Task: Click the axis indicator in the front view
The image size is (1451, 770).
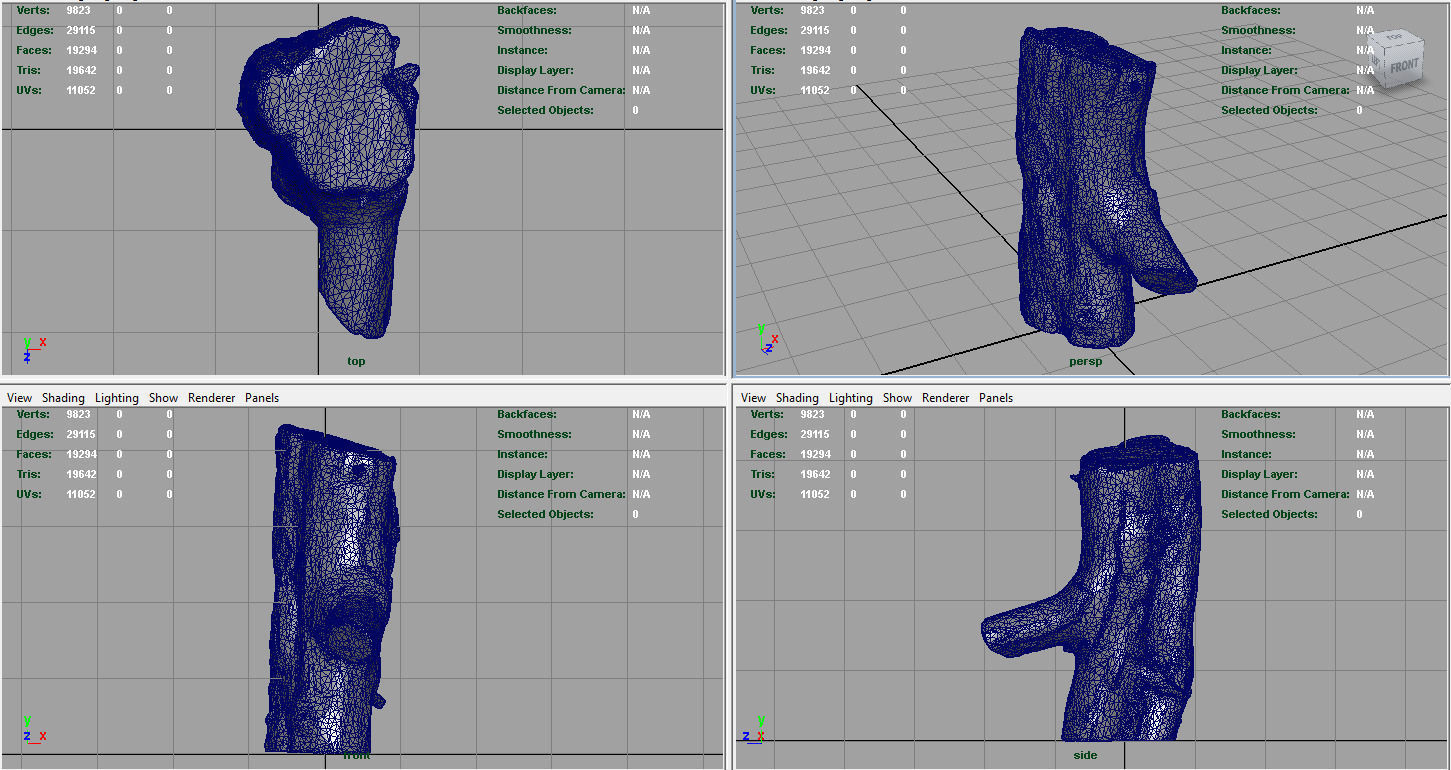Action: [33, 728]
